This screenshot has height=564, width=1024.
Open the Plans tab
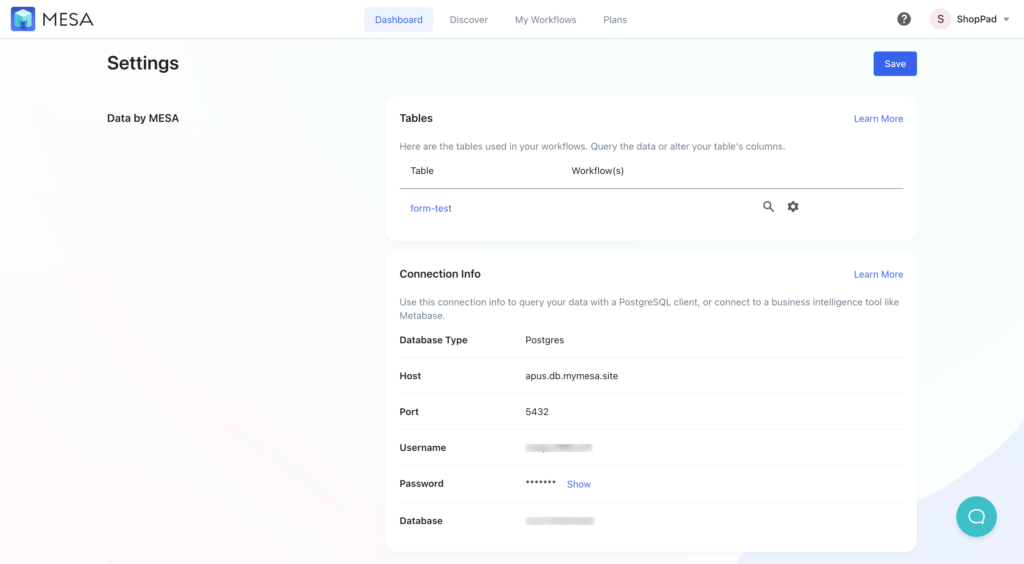(615, 20)
